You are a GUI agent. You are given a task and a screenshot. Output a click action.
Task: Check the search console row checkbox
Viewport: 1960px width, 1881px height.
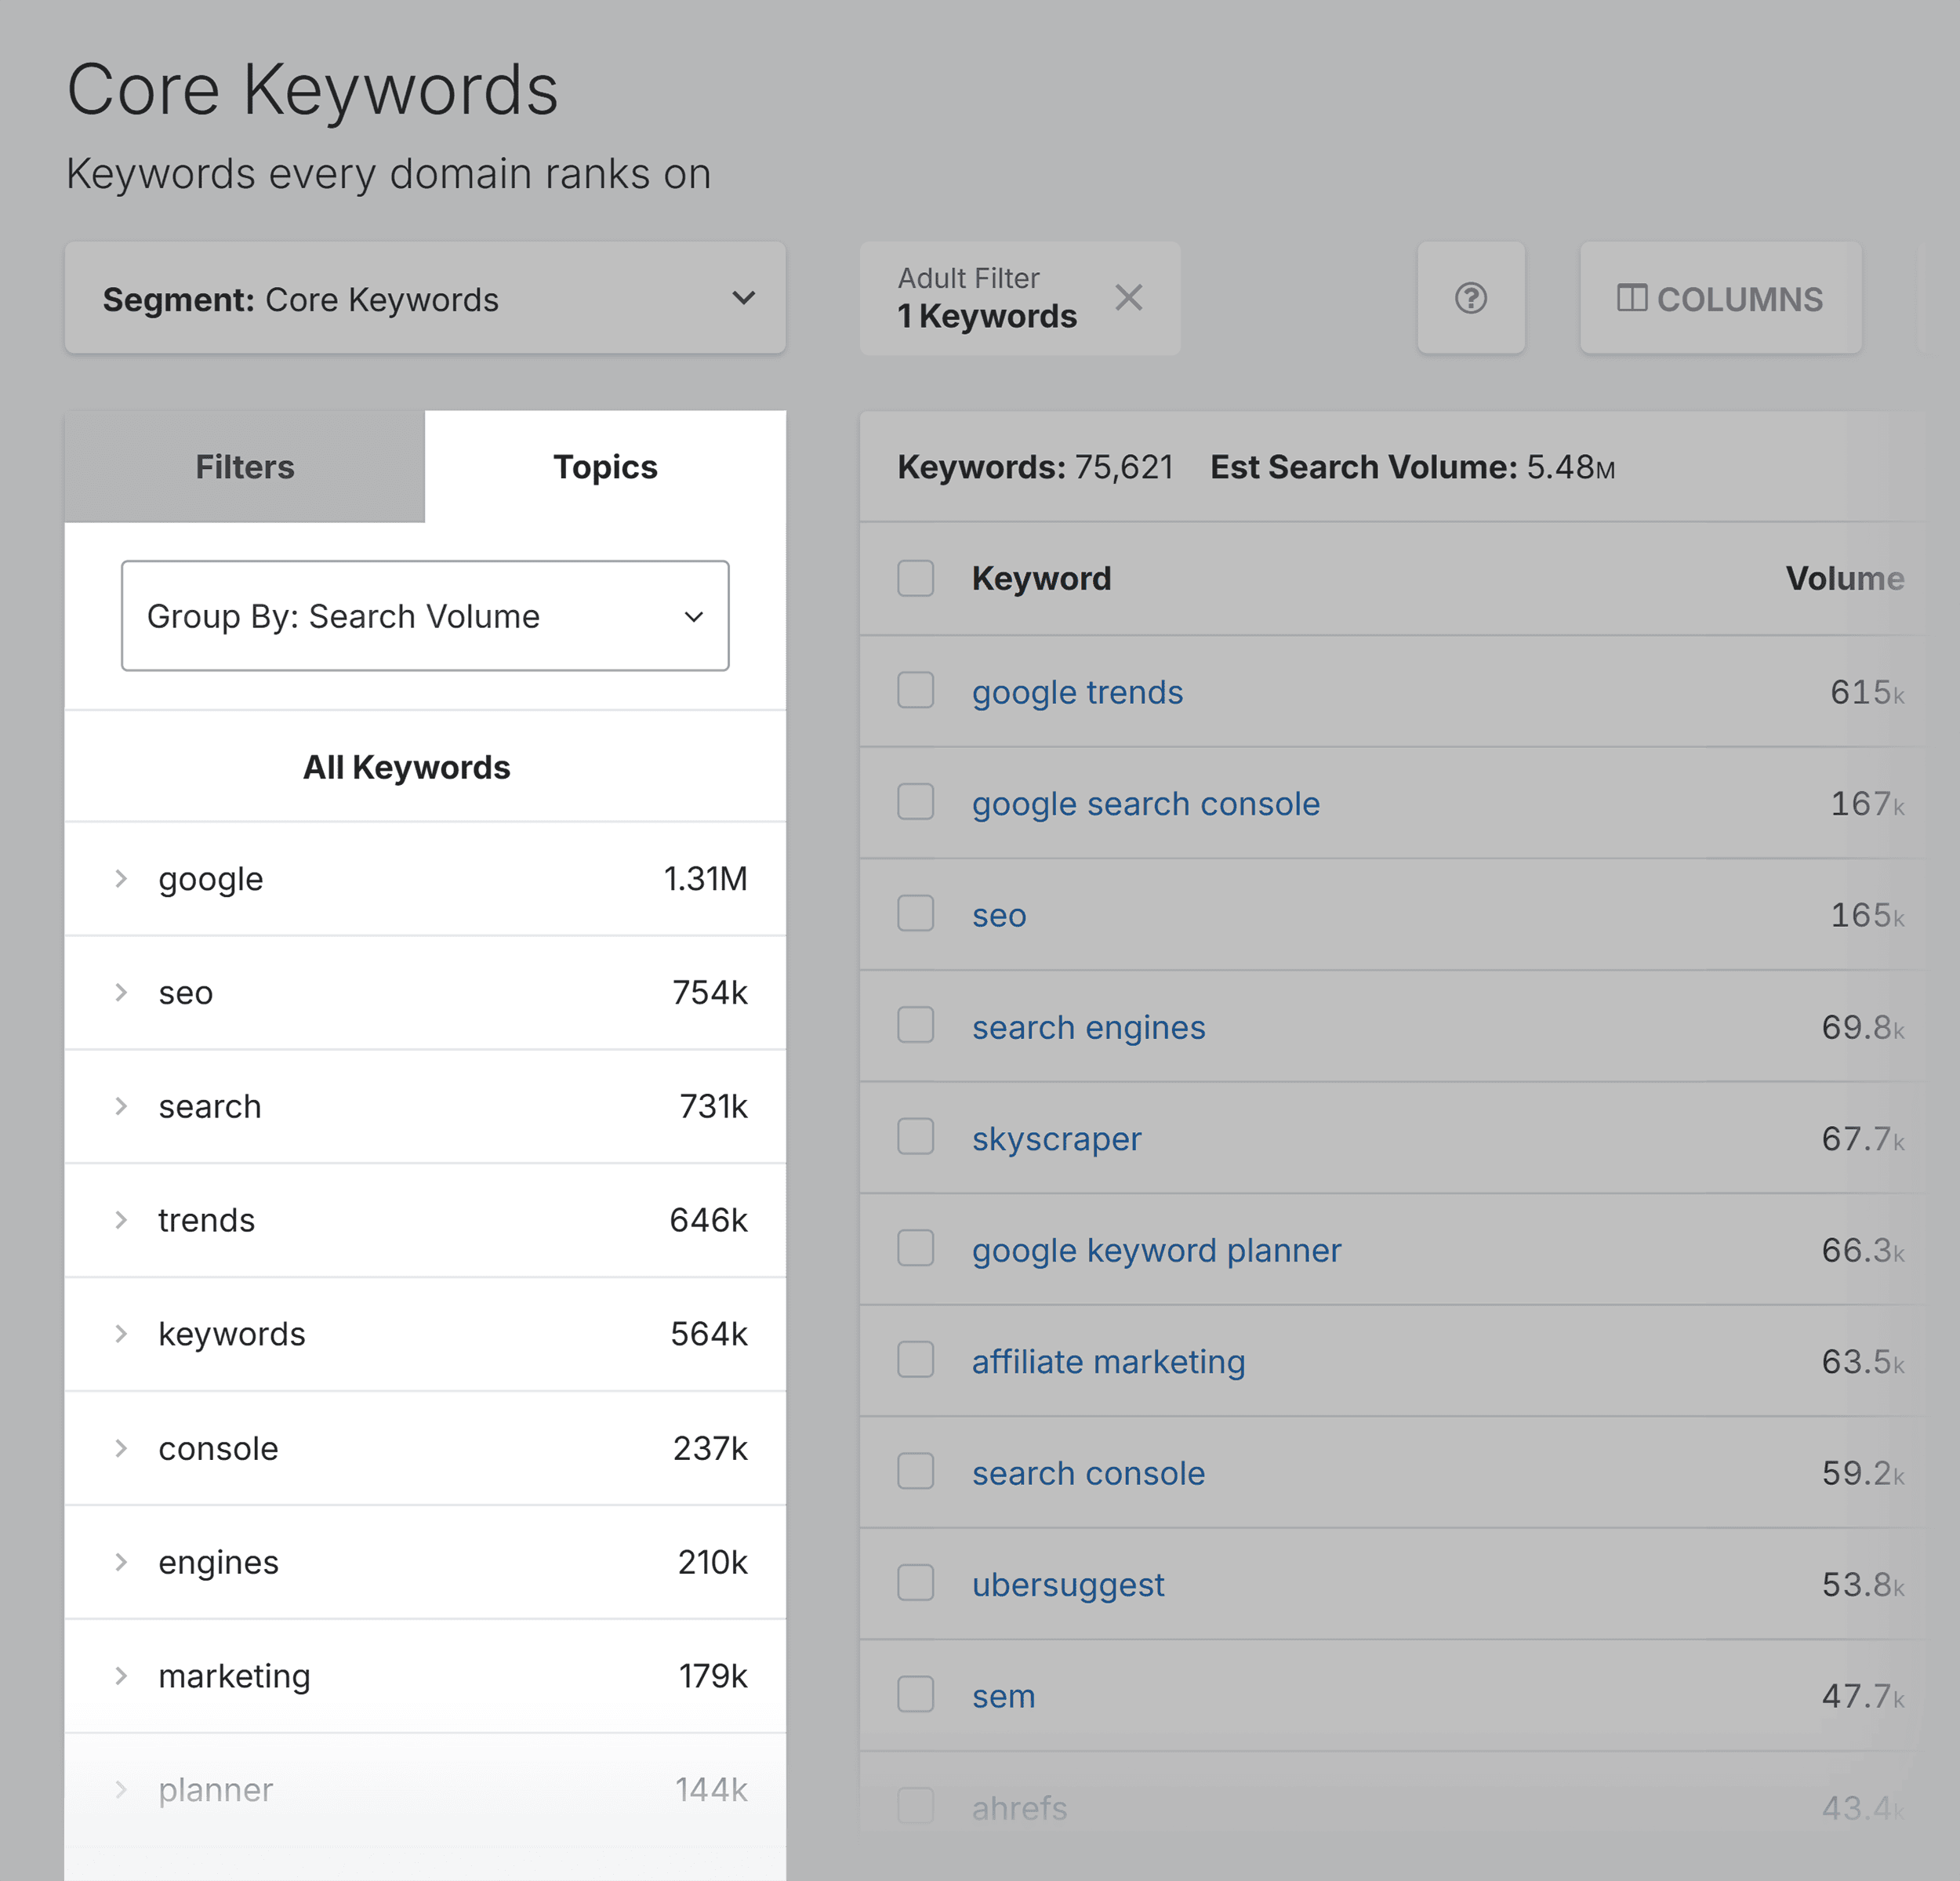[x=916, y=1471]
